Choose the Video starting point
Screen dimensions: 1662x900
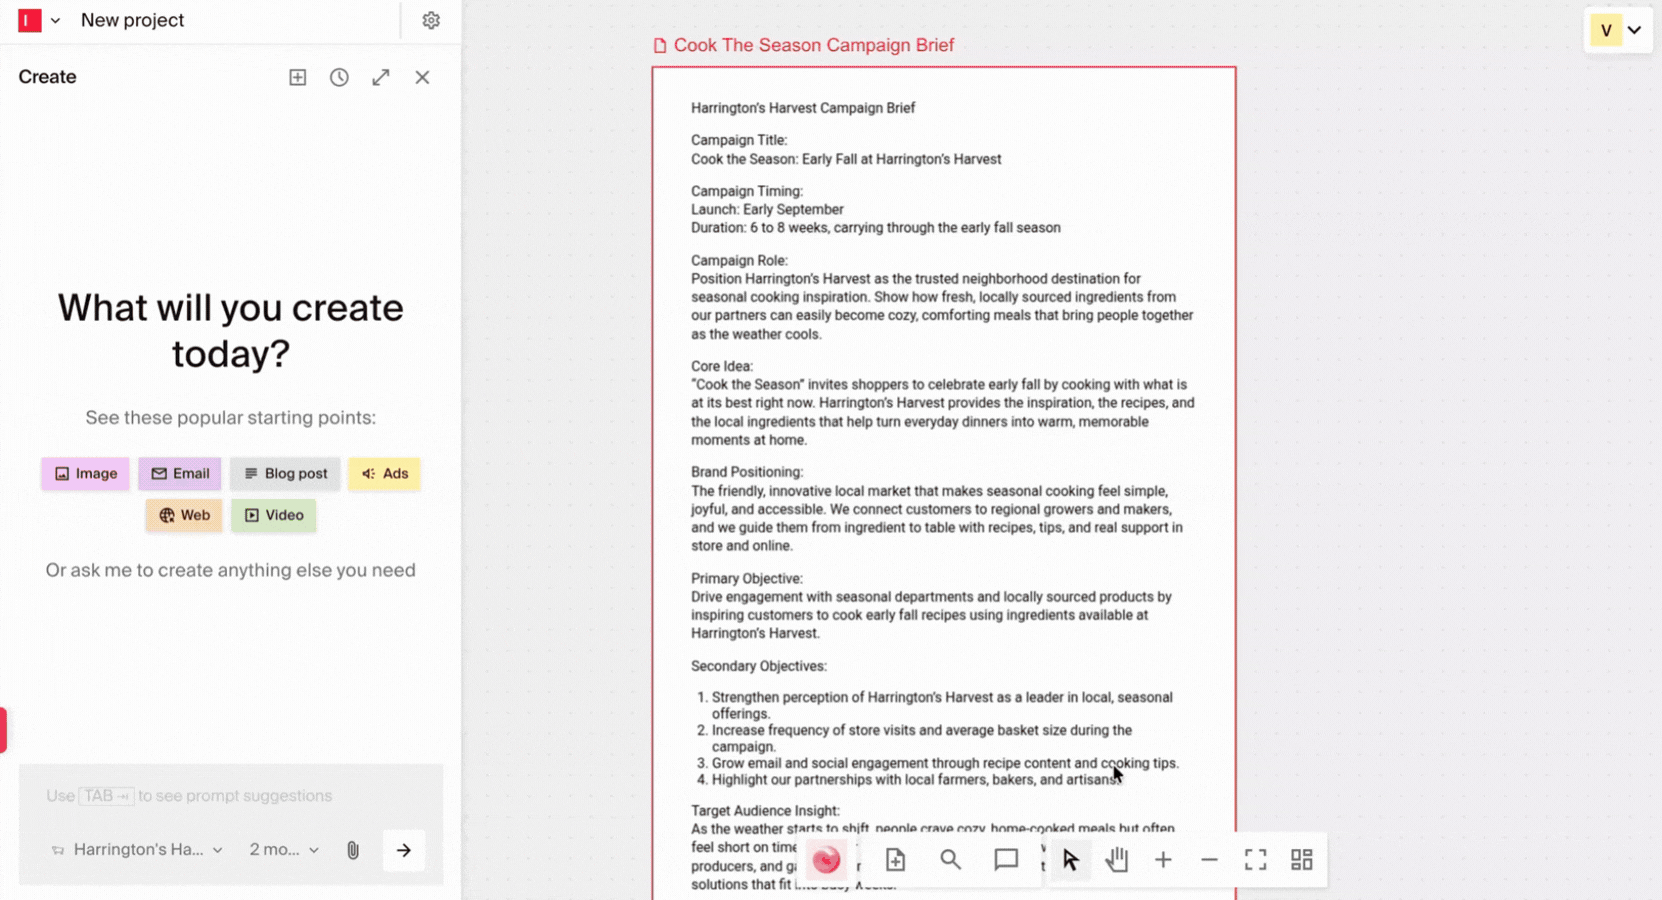(274, 515)
